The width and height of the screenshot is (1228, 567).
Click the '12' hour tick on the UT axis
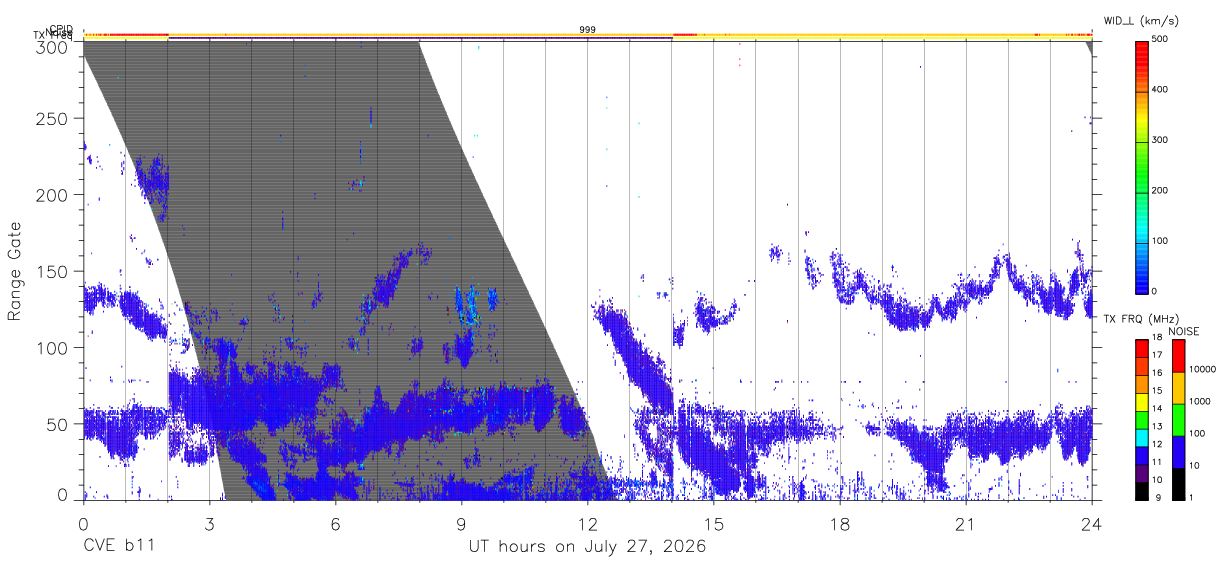tap(587, 524)
